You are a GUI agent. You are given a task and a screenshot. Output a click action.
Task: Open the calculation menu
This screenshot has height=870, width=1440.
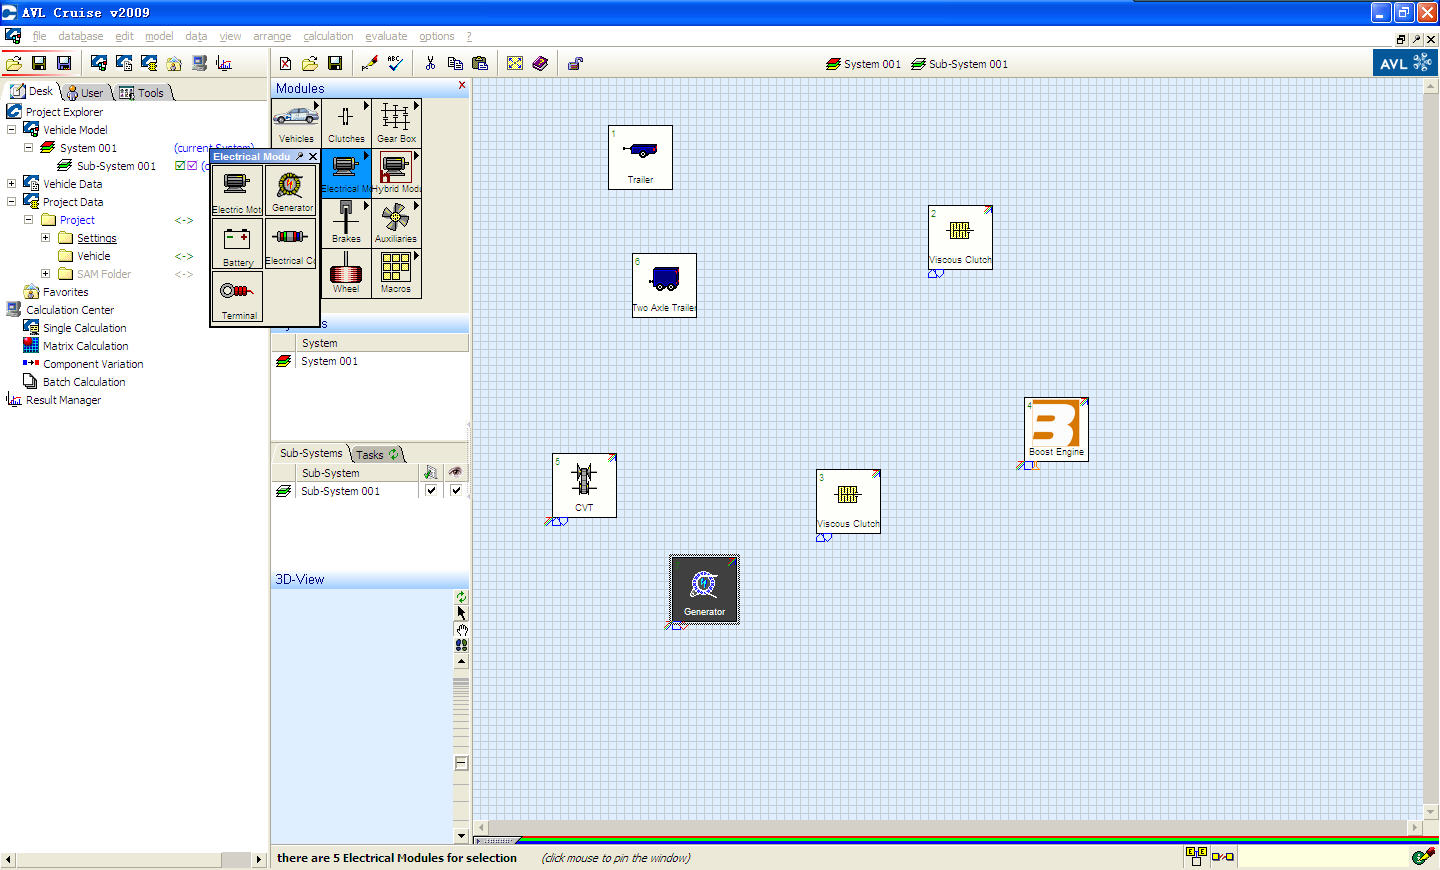[x=328, y=36]
